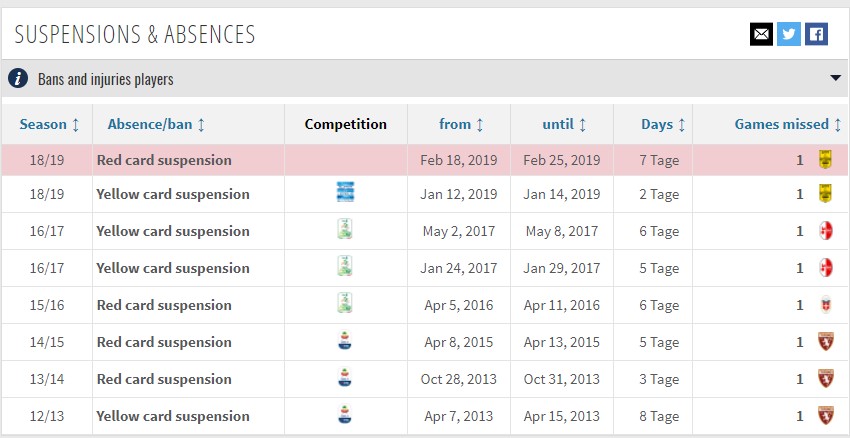850x438 pixels.
Task: Click Torino crest in the 14/15 row
Action: 825,342
